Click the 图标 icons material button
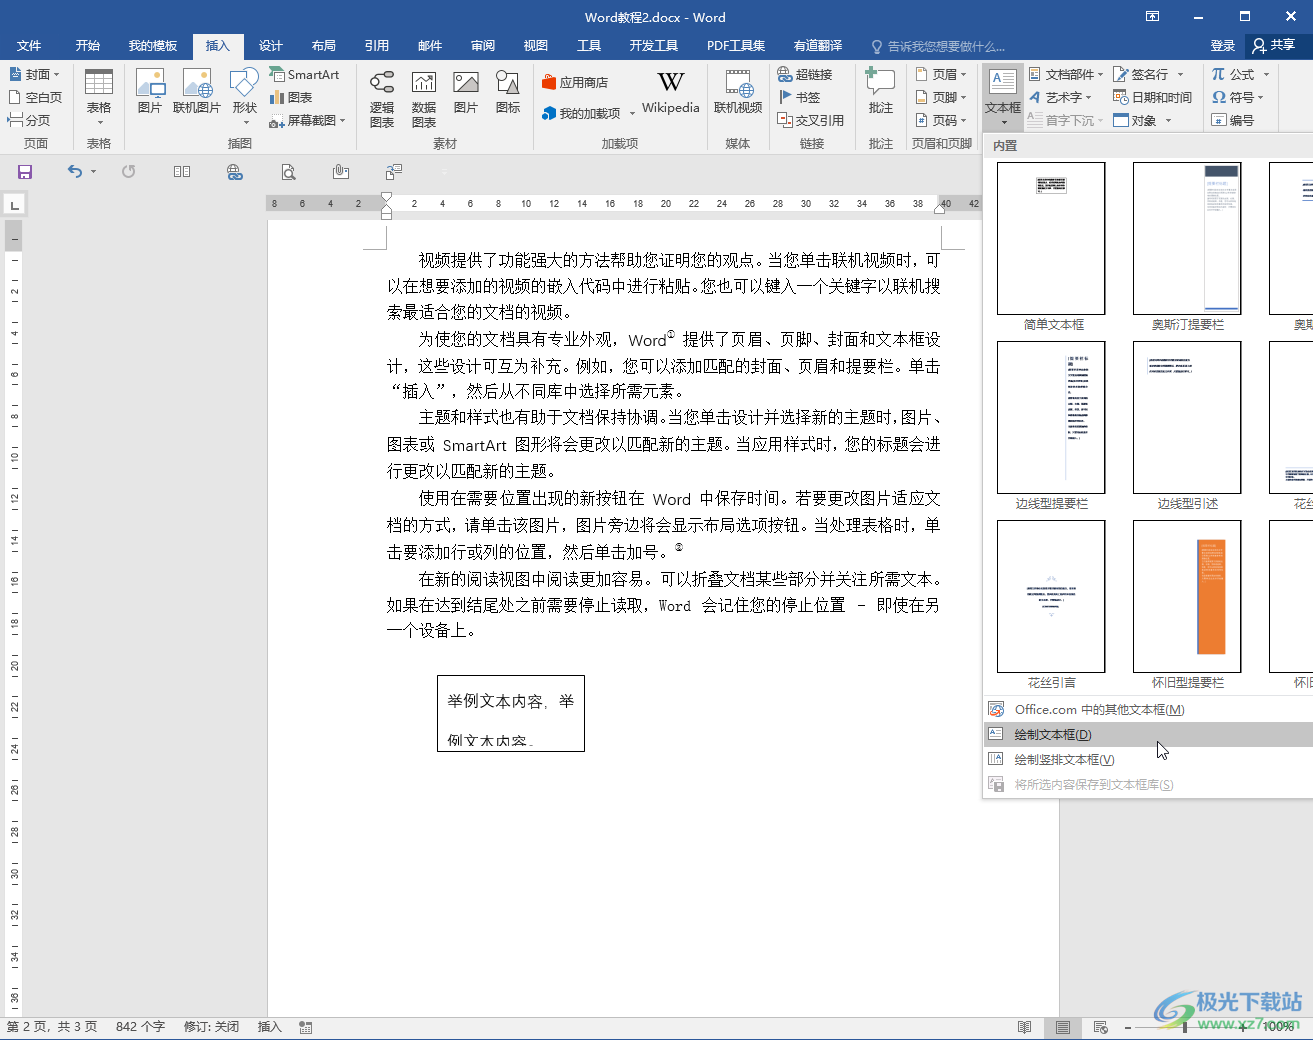 pyautogui.click(x=508, y=92)
